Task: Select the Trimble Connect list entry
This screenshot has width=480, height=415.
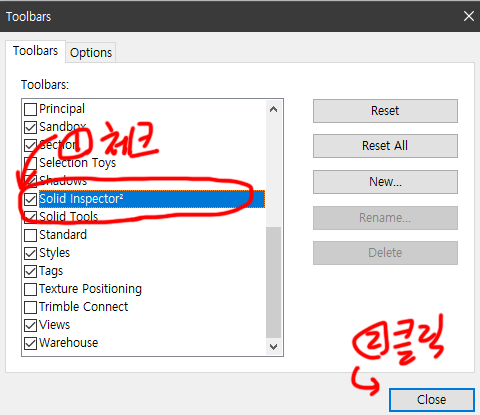Action: 83,307
